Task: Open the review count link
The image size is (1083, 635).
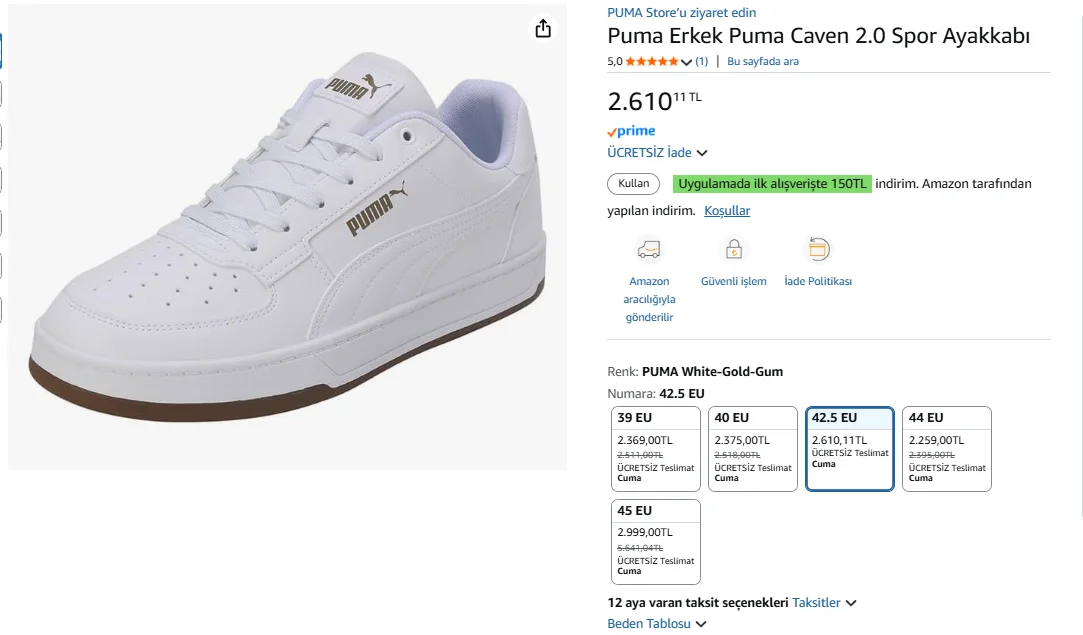Action: (x=702, y=62)
